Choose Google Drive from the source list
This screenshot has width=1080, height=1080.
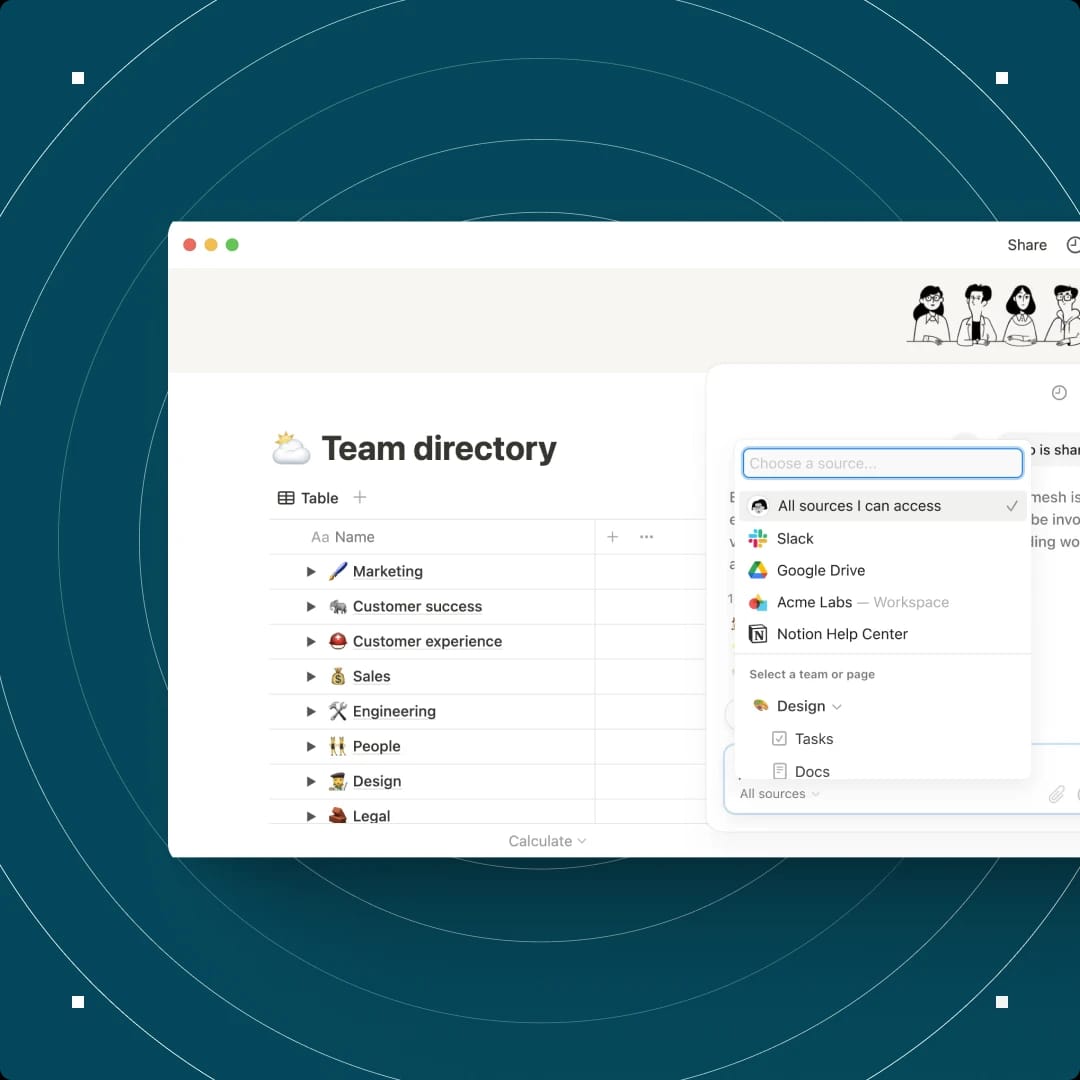[821, 570]
